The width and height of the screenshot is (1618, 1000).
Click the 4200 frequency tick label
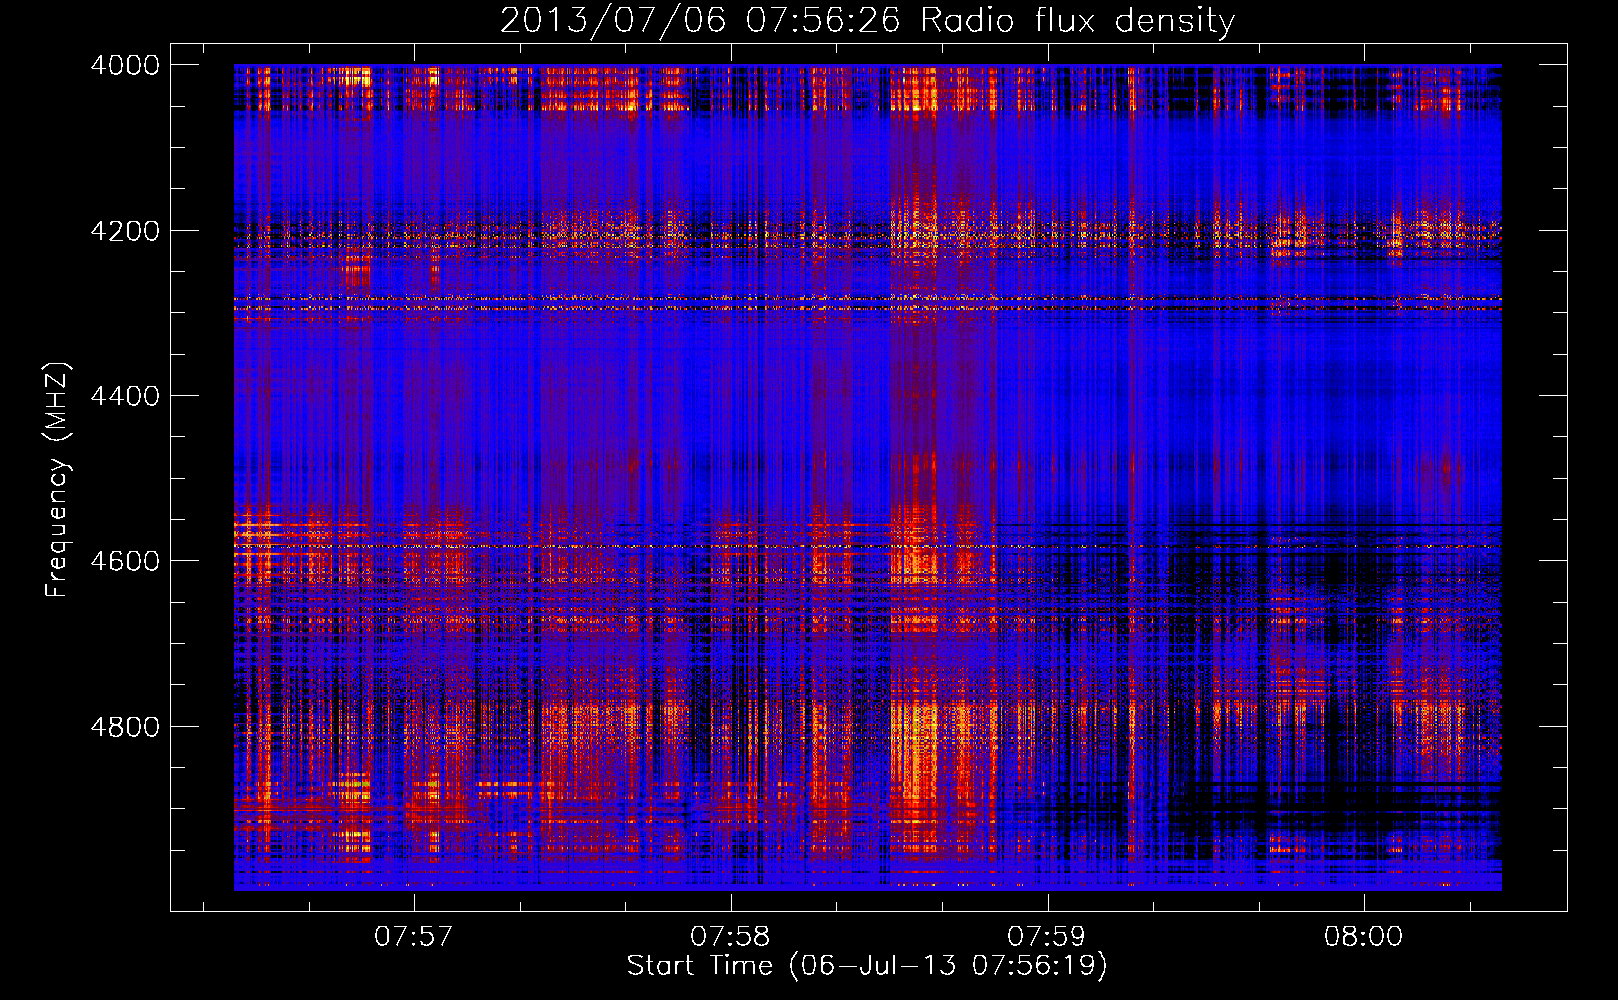125,231
